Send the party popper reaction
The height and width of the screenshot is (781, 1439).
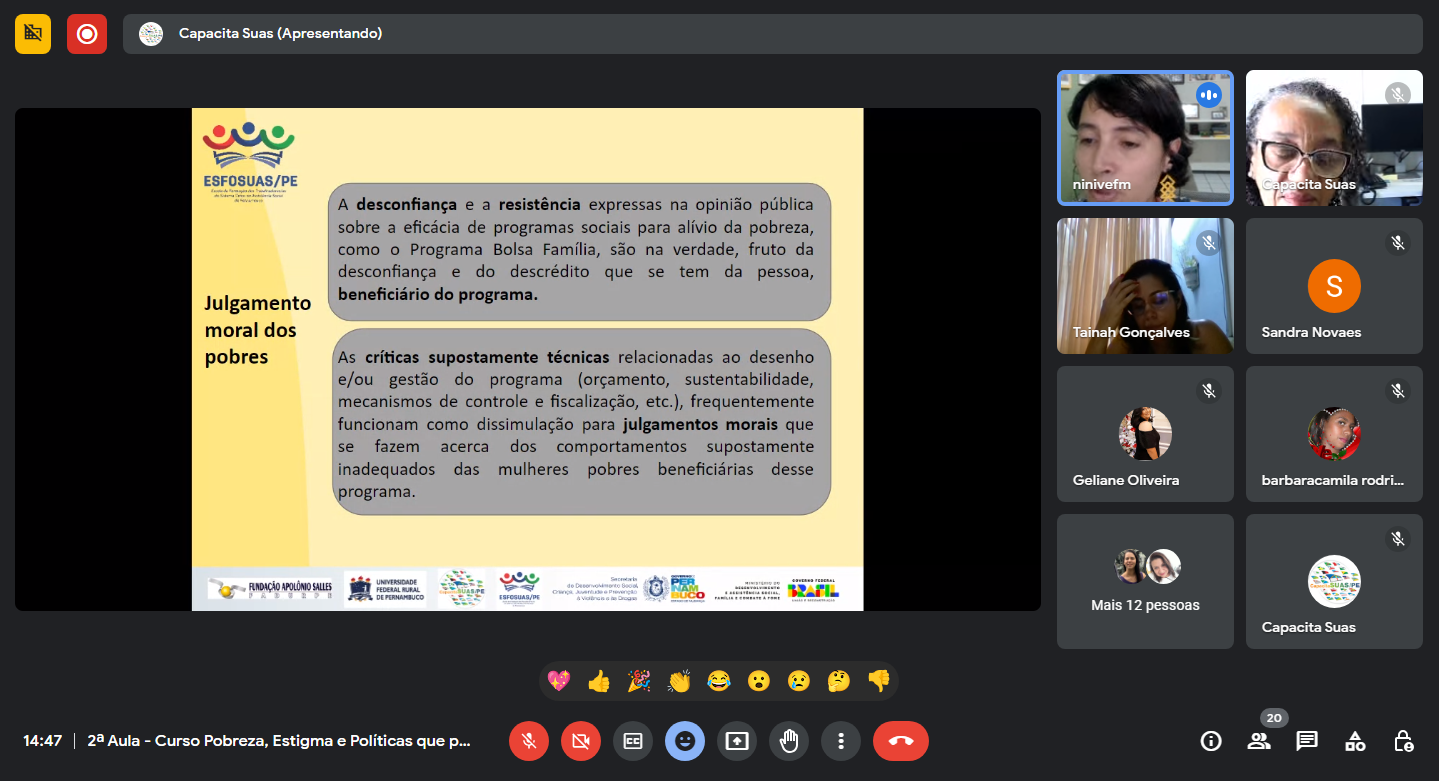point(639,681)
